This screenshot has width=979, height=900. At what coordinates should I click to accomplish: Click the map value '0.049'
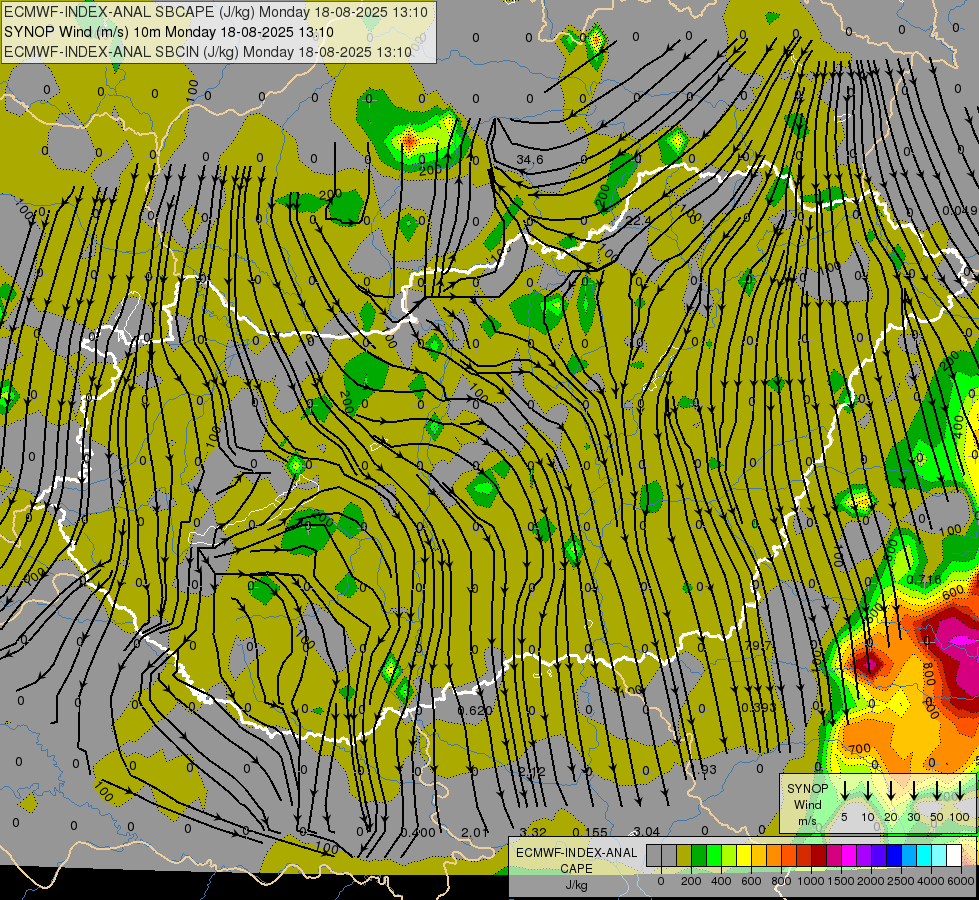pos(960,210)
